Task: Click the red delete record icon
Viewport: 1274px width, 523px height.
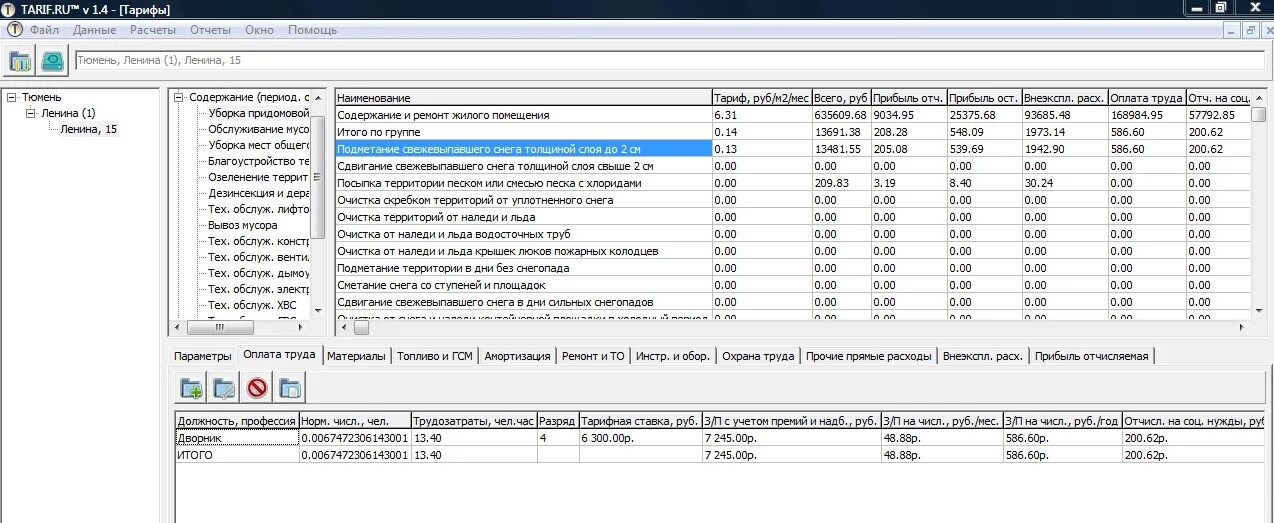Action: point(257,388)
